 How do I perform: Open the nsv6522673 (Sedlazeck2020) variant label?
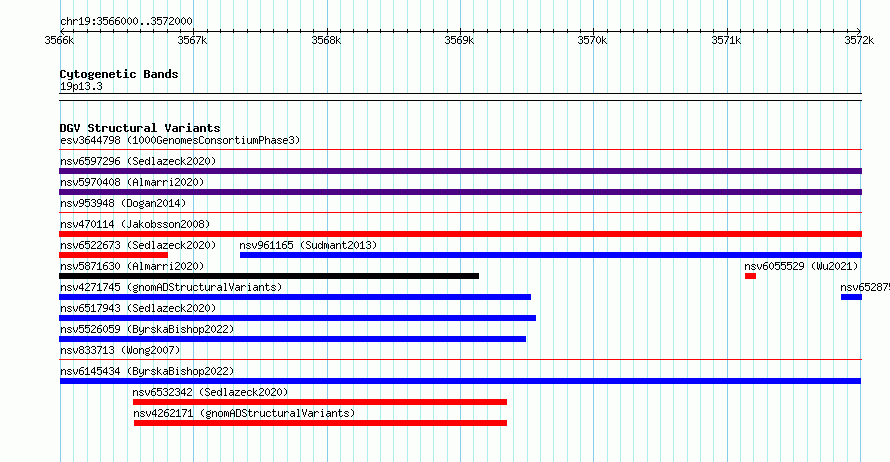[x=138, y=245]
